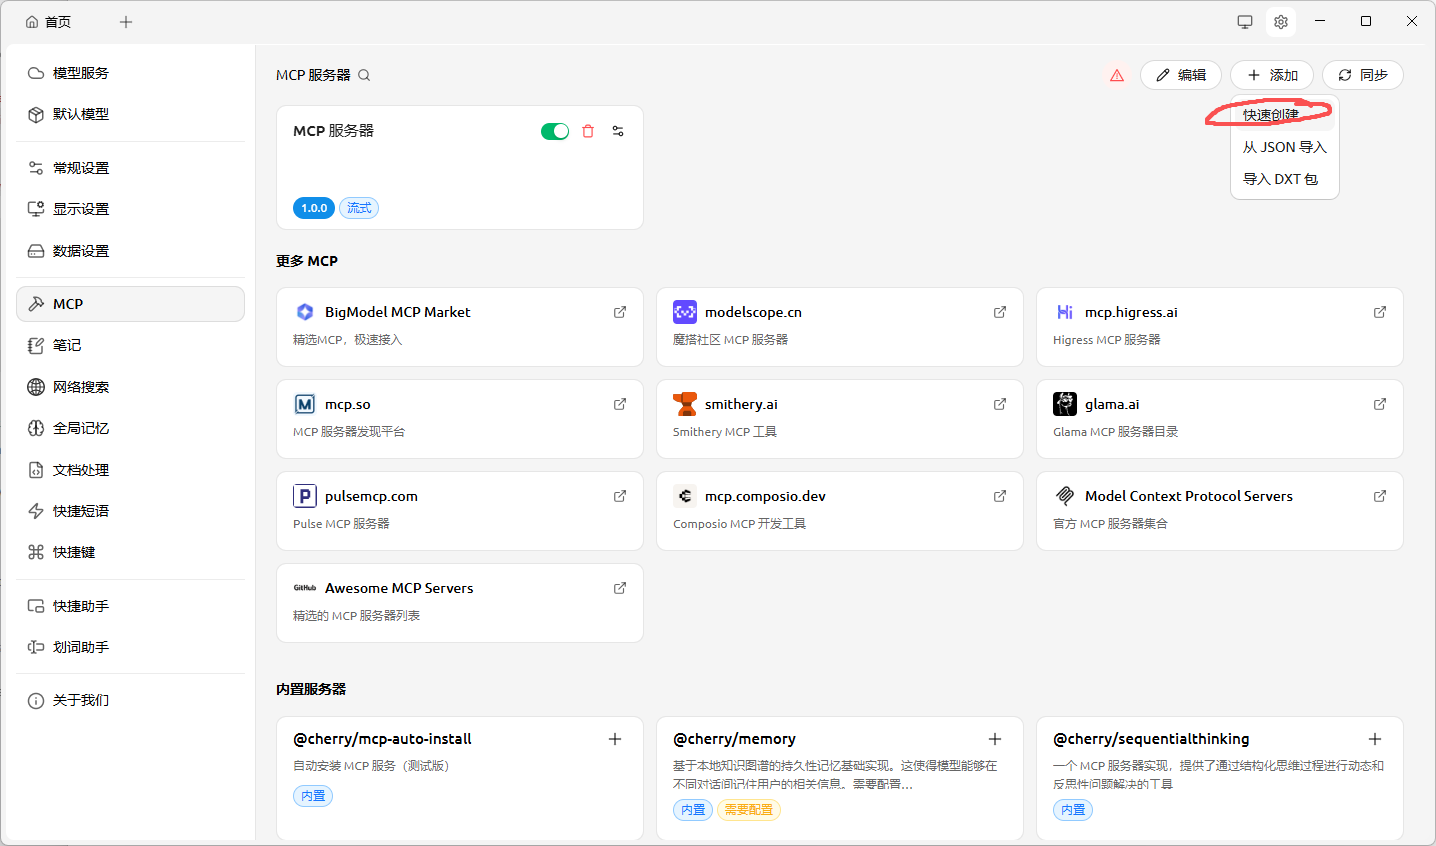
Task: Delete the MCP 服务器 via trash icon
Action: coord(588,131)
